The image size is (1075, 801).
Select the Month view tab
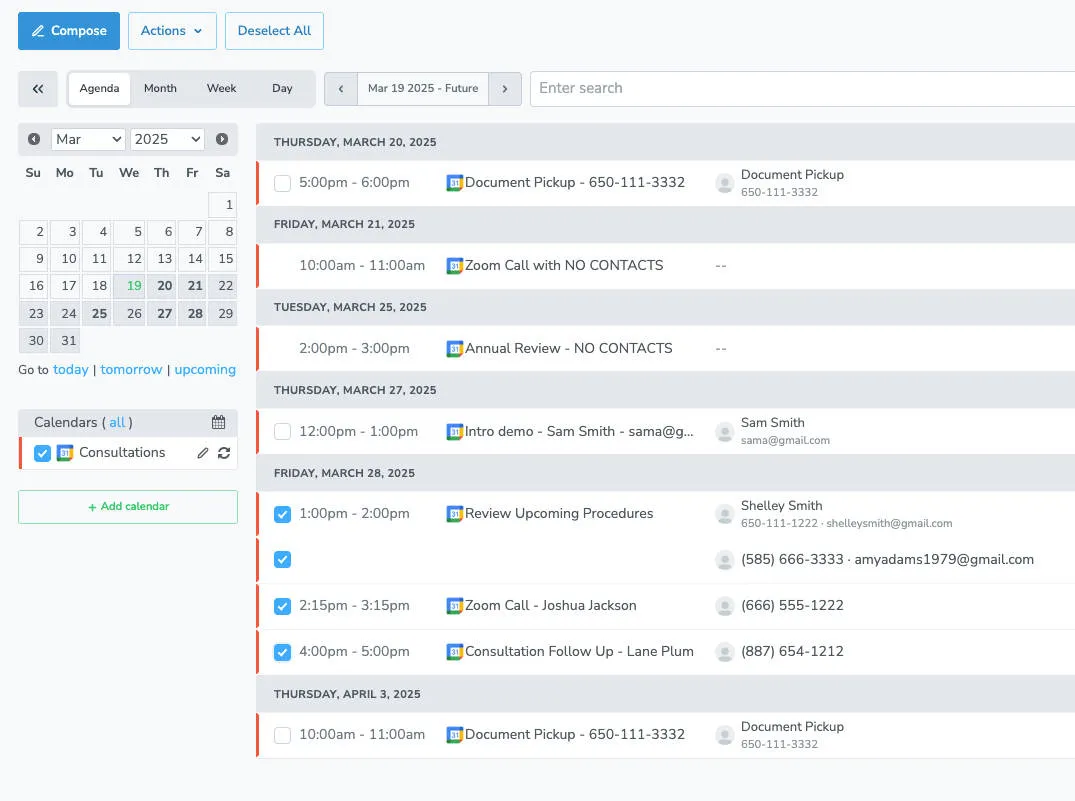[x=160, y=88]
